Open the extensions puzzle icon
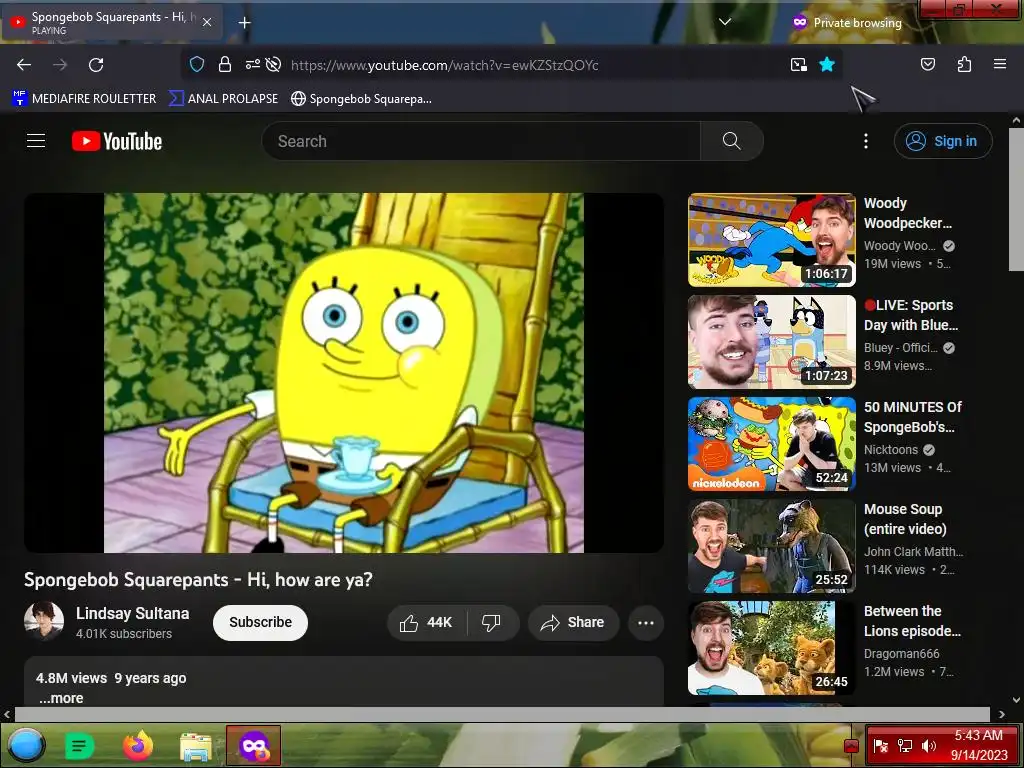 [964, 64]
